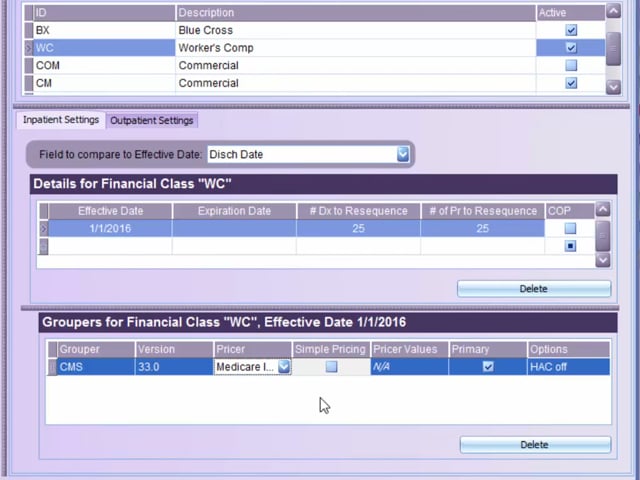Toggle Active checkbox in Worker's Comp row
The height and width of the screenshot is (480, 640).
pyautogui.click(x=571, y=48)
